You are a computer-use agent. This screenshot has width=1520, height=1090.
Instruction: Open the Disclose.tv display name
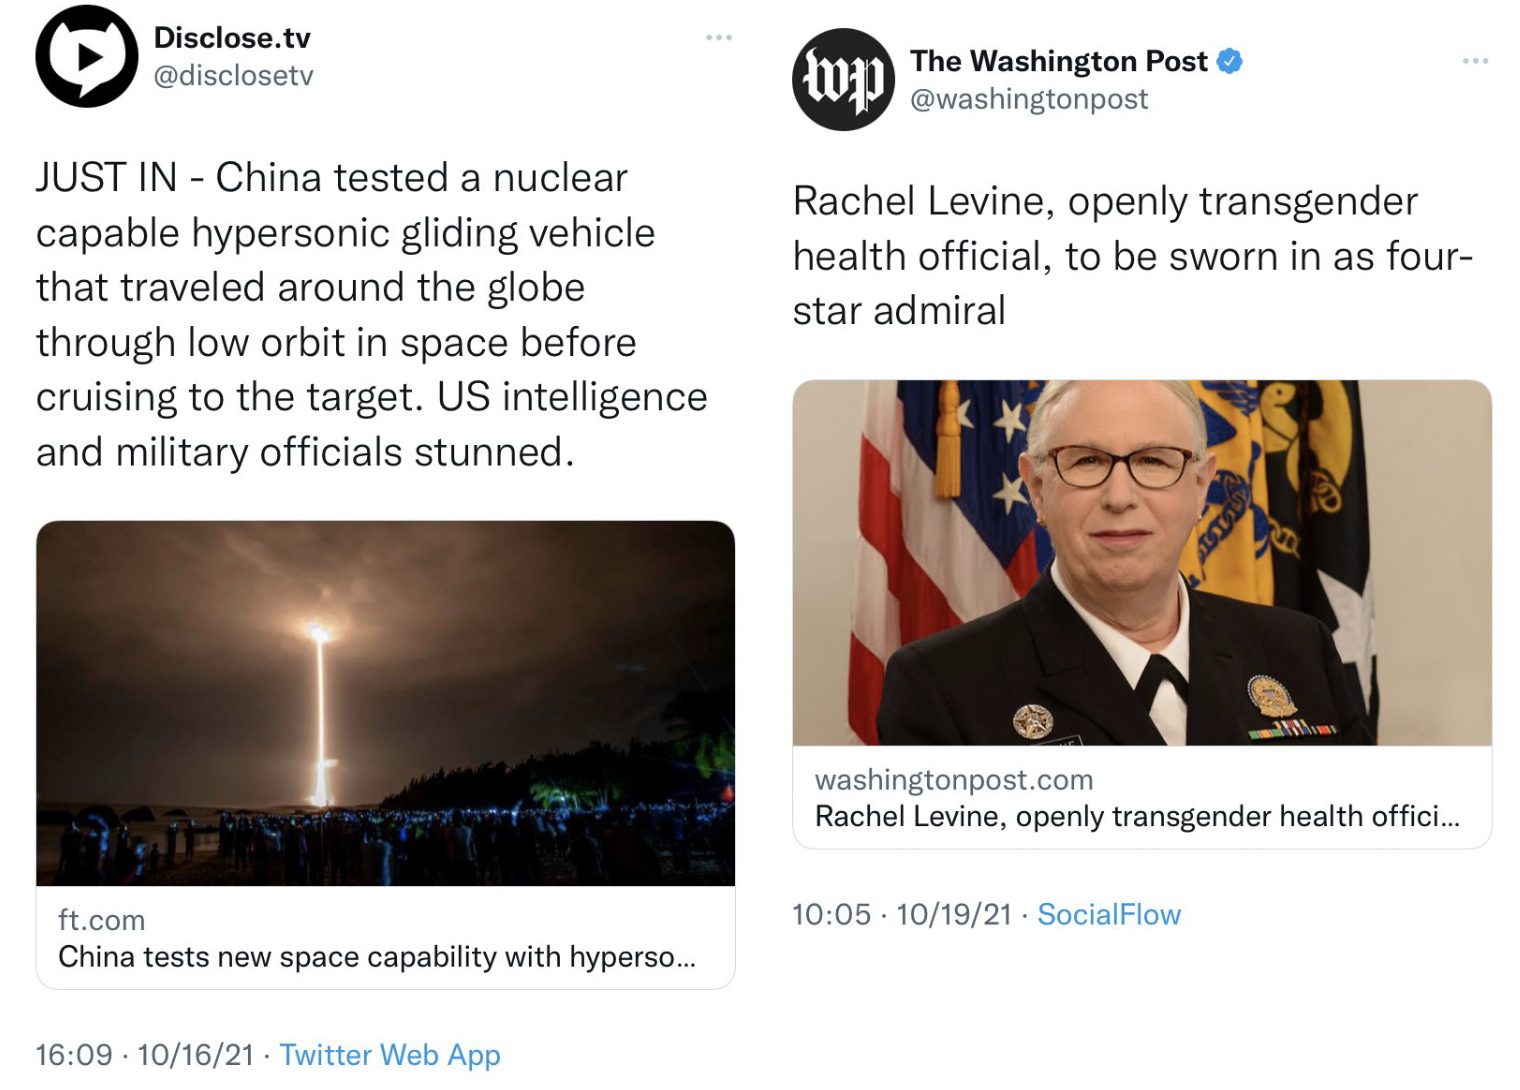(232, 38)
